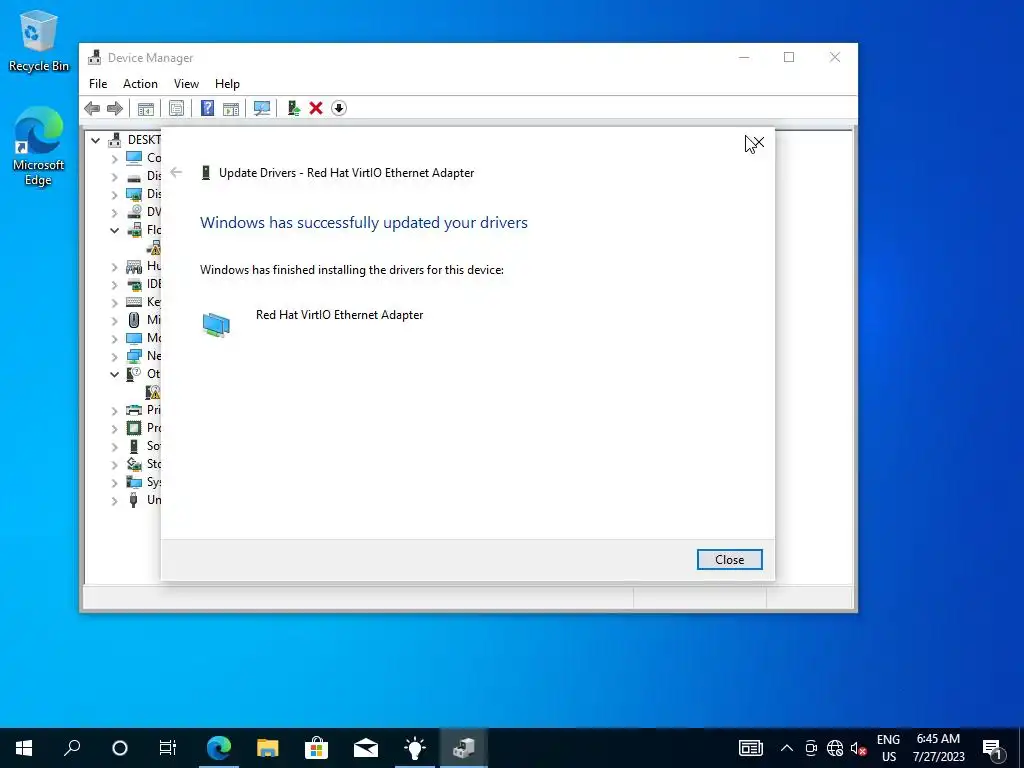Open File Explorer from taskbar
The height and width of the screenshot is (768, 1024).
(268, 748)
